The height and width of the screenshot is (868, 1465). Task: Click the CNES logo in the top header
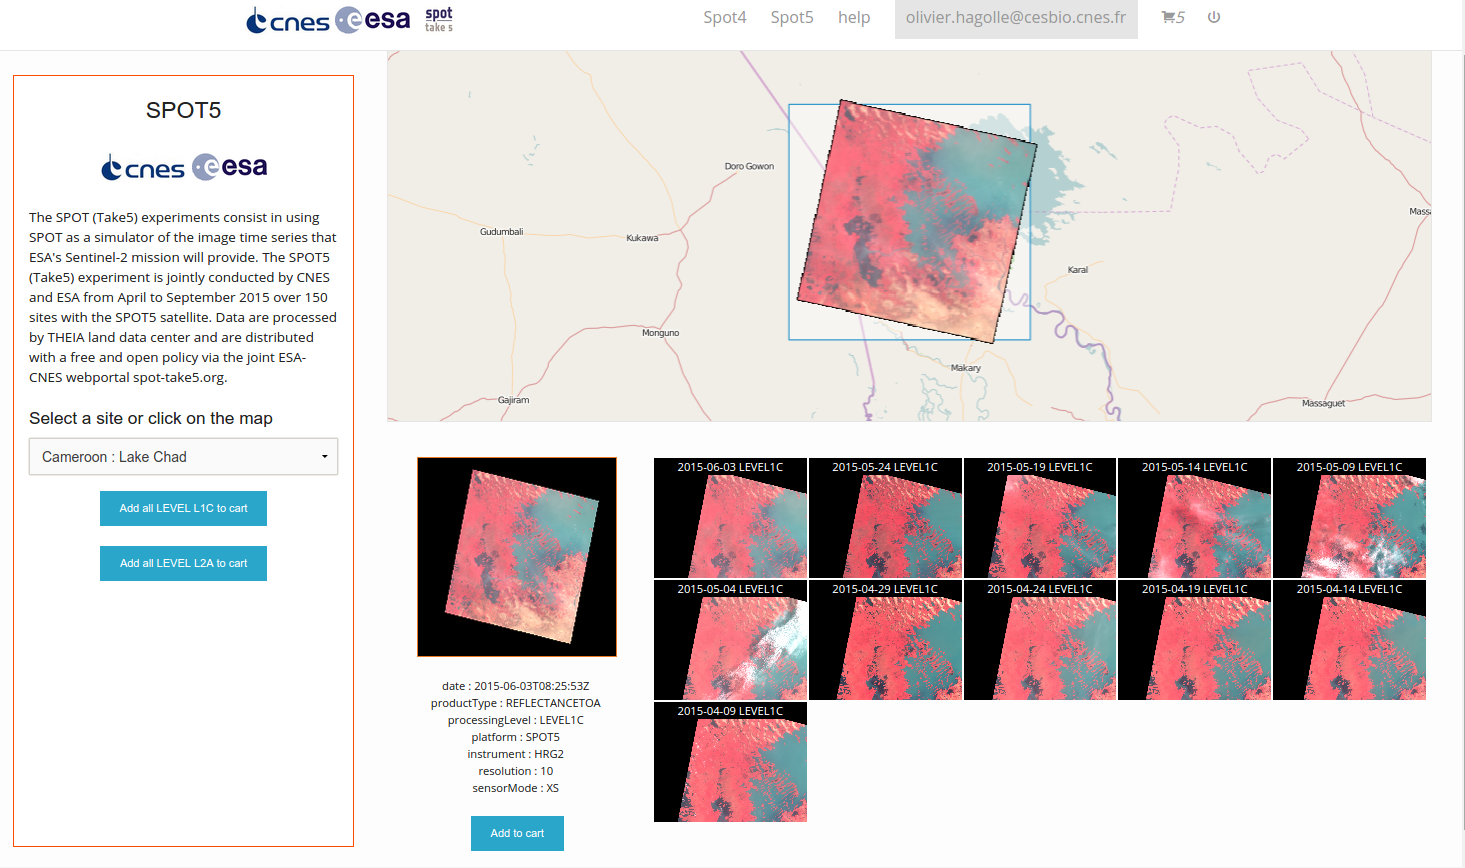point(288,20)
